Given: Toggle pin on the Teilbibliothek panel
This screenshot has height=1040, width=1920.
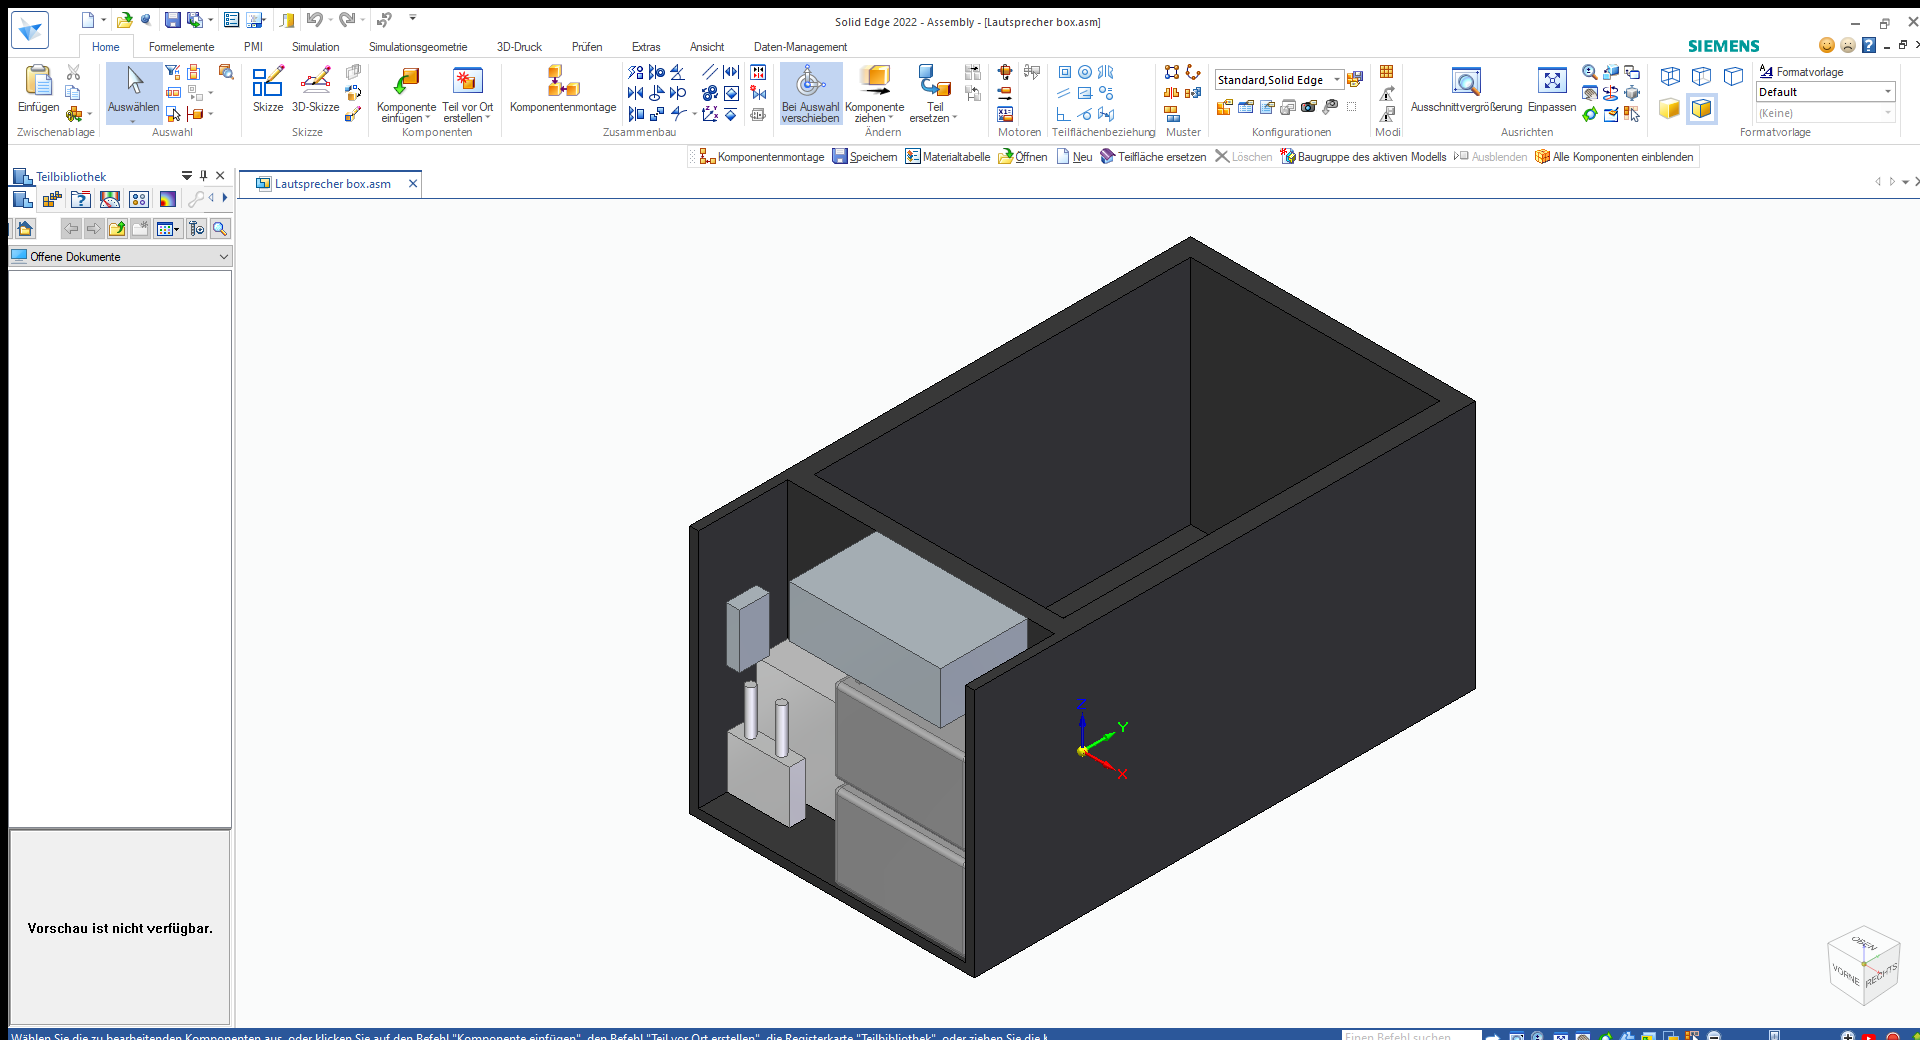Looking at the screenshot, I should pyautogui.click(x=203, y=176).
